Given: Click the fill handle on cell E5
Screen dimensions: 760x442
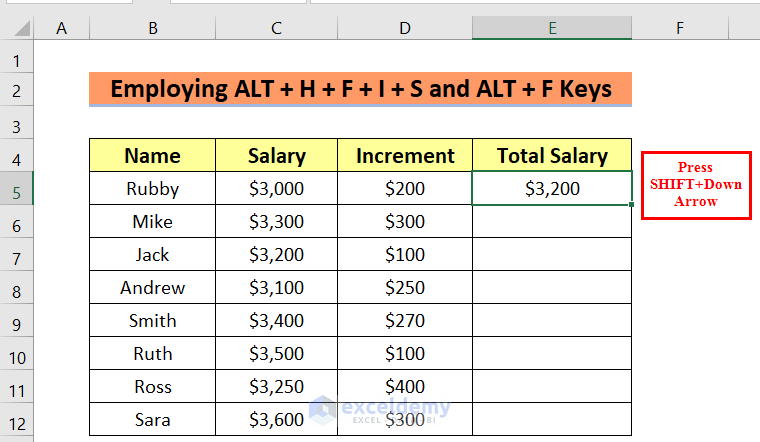Looking at the screenshot, I should click(x=632, y=204).
